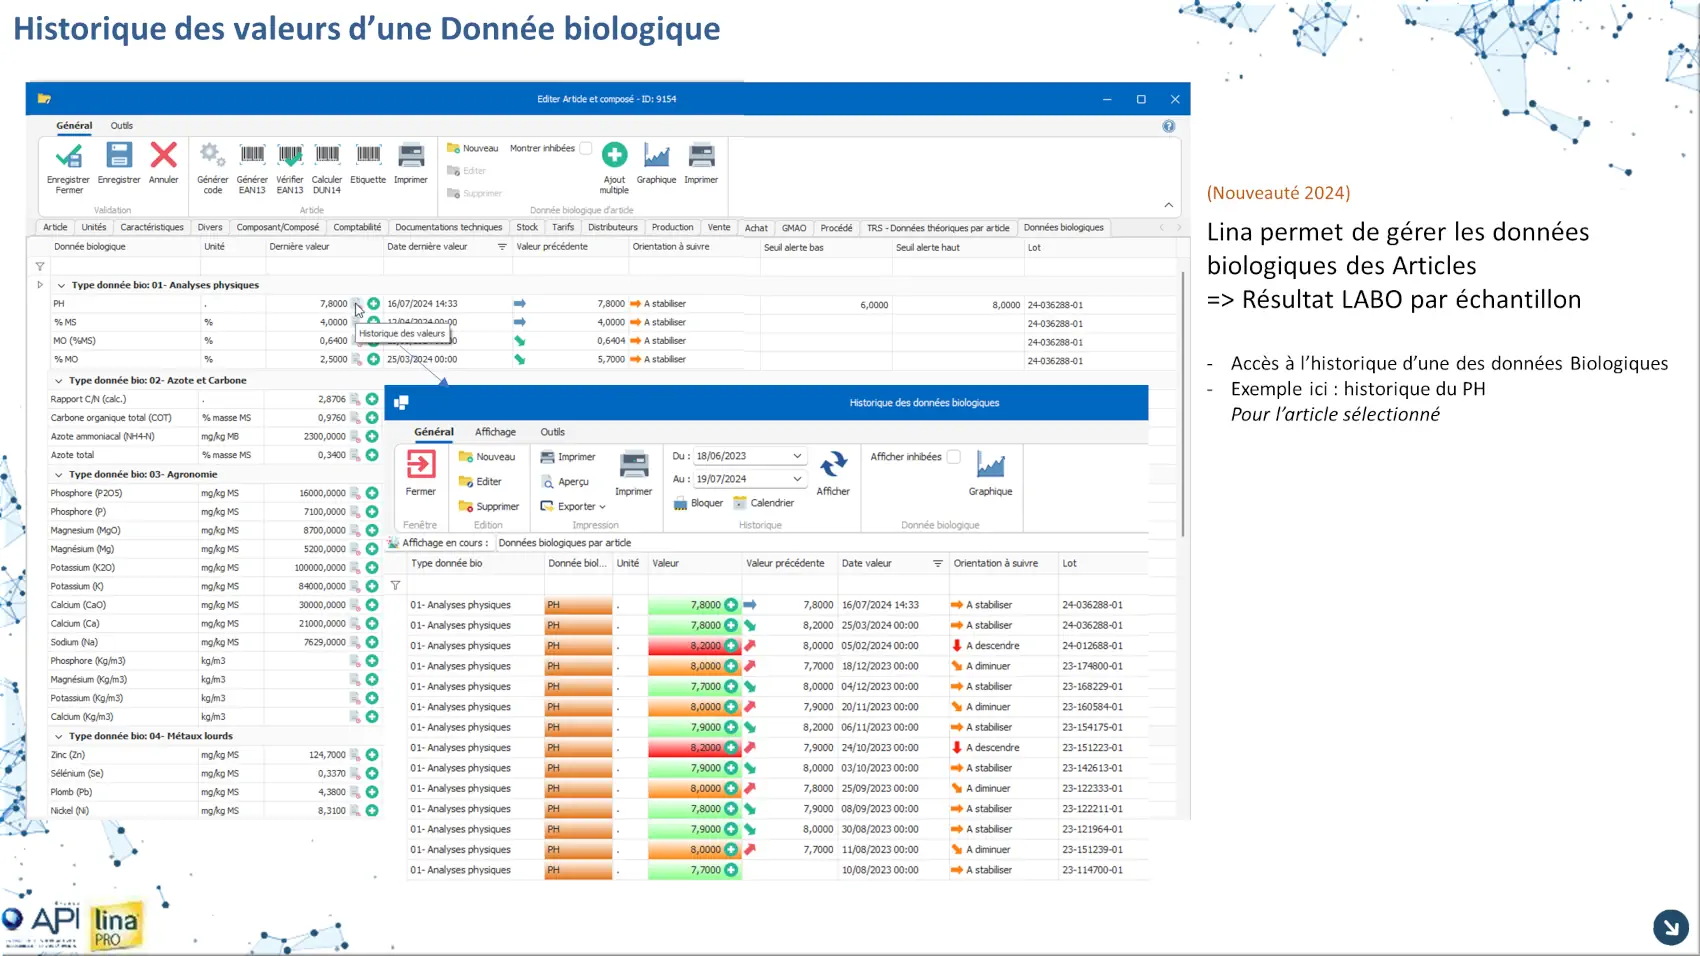The image size is (1700, 956).
Task: Collapse group 01- Analyses physiques
Action: [61, 285]
